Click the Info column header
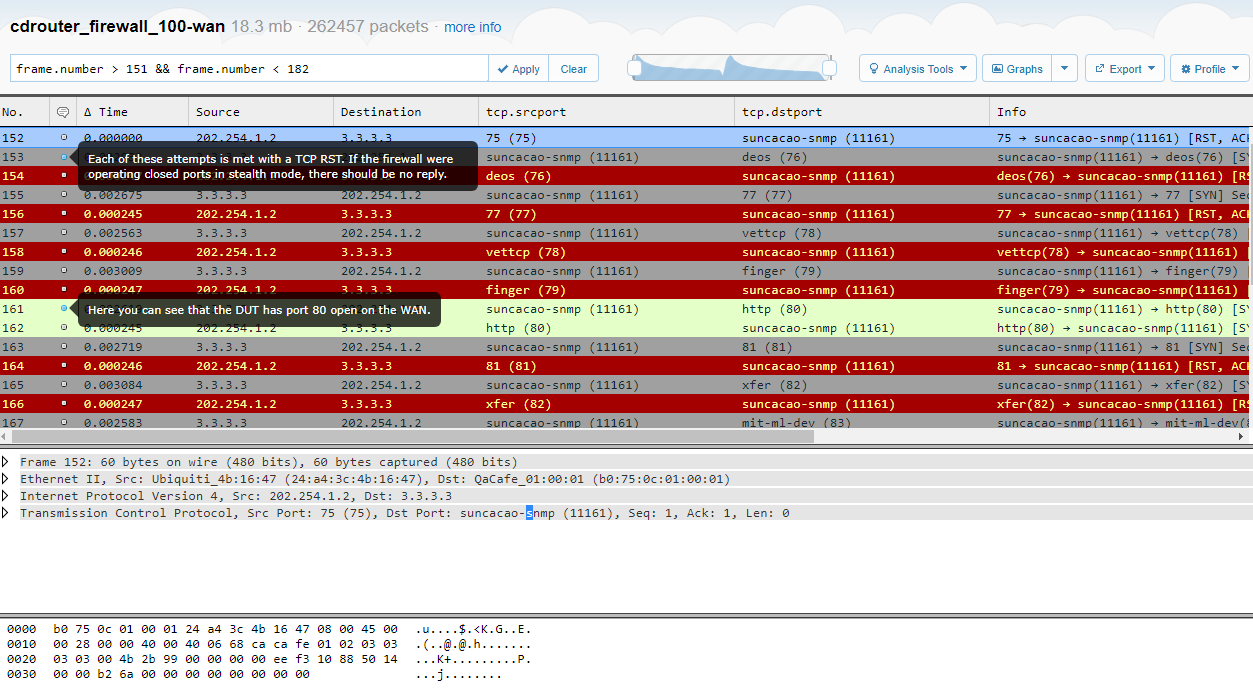The height and width of the screenshot is (700, 1253). [1121, 112]
